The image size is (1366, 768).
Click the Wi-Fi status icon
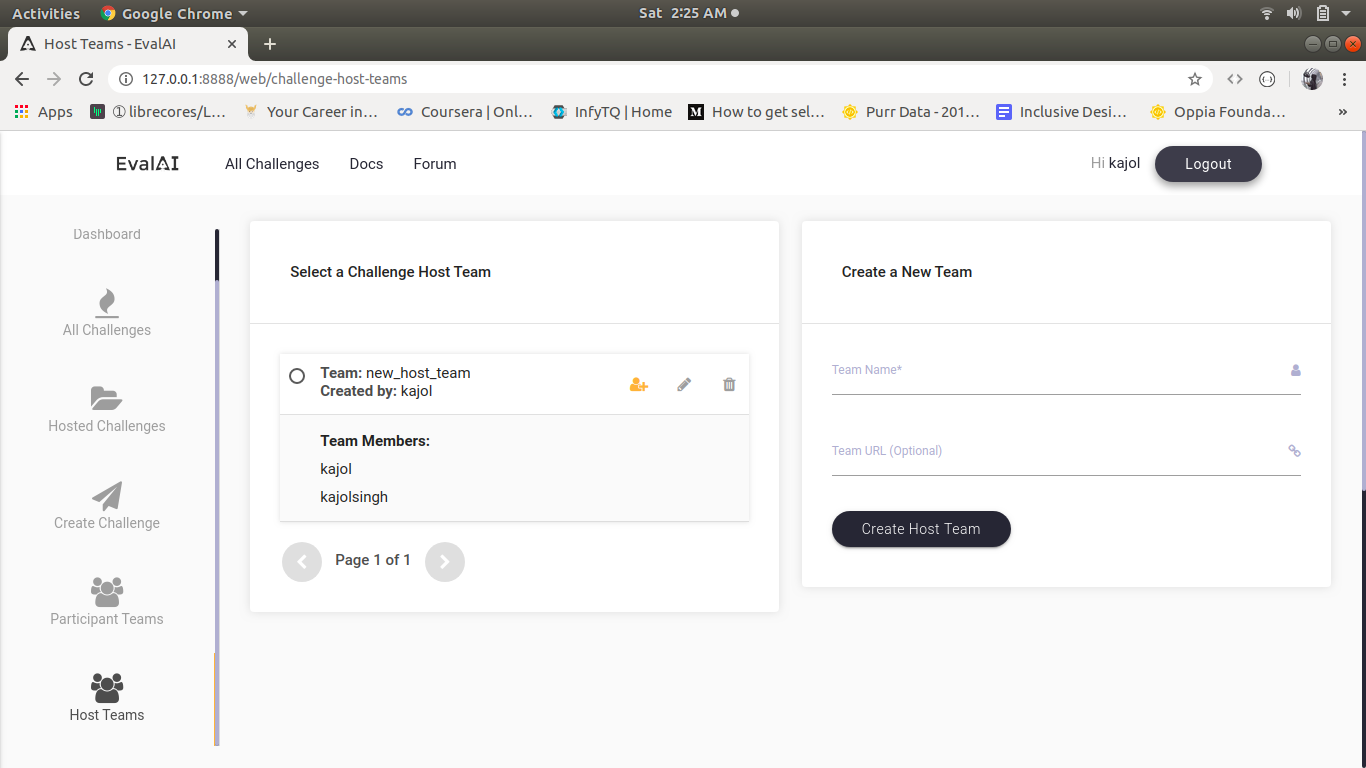point(1267,14)
